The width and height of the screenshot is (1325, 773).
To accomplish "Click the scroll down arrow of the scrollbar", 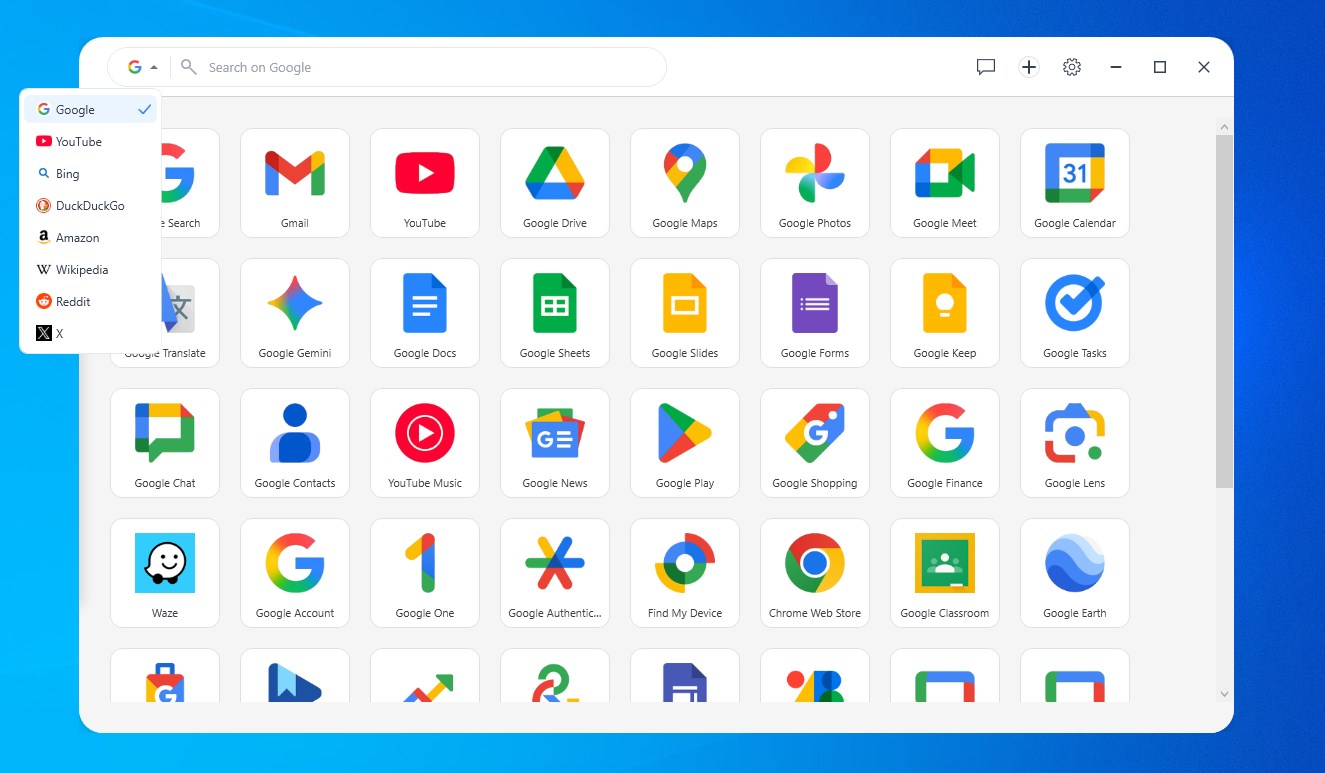I will click(1224, 693).
